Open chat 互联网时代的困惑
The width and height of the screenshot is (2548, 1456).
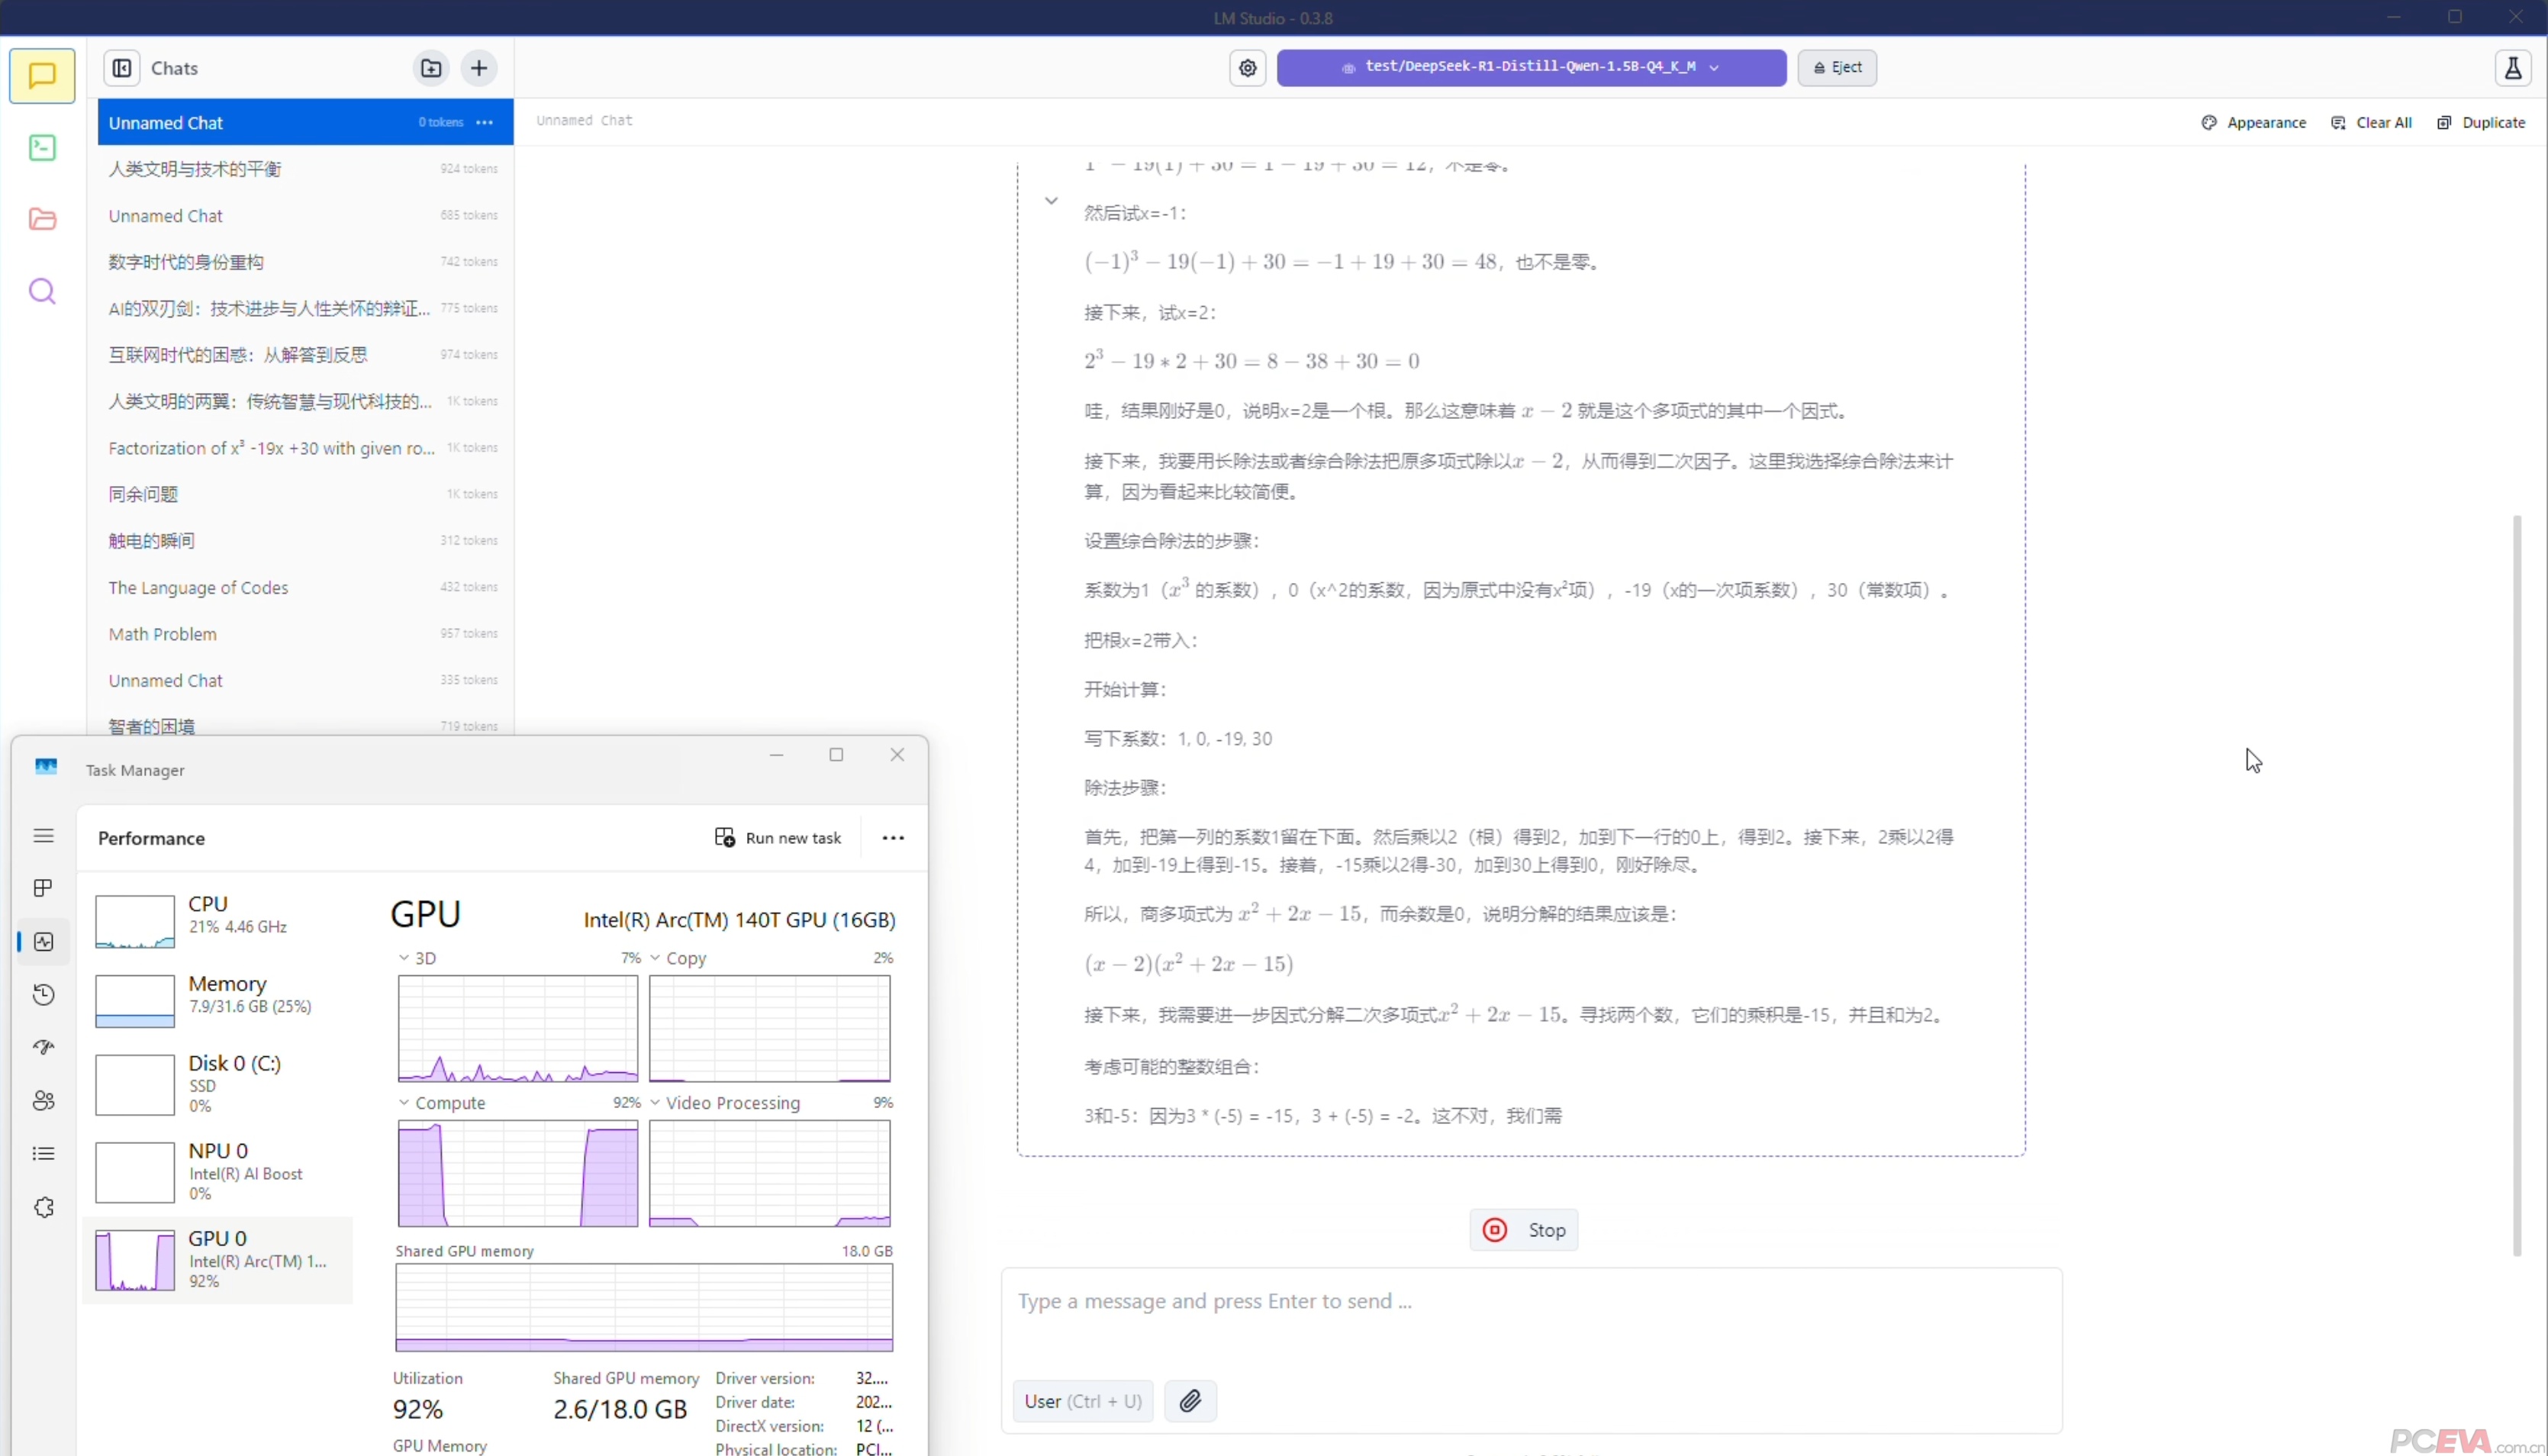tap(305, 355)
